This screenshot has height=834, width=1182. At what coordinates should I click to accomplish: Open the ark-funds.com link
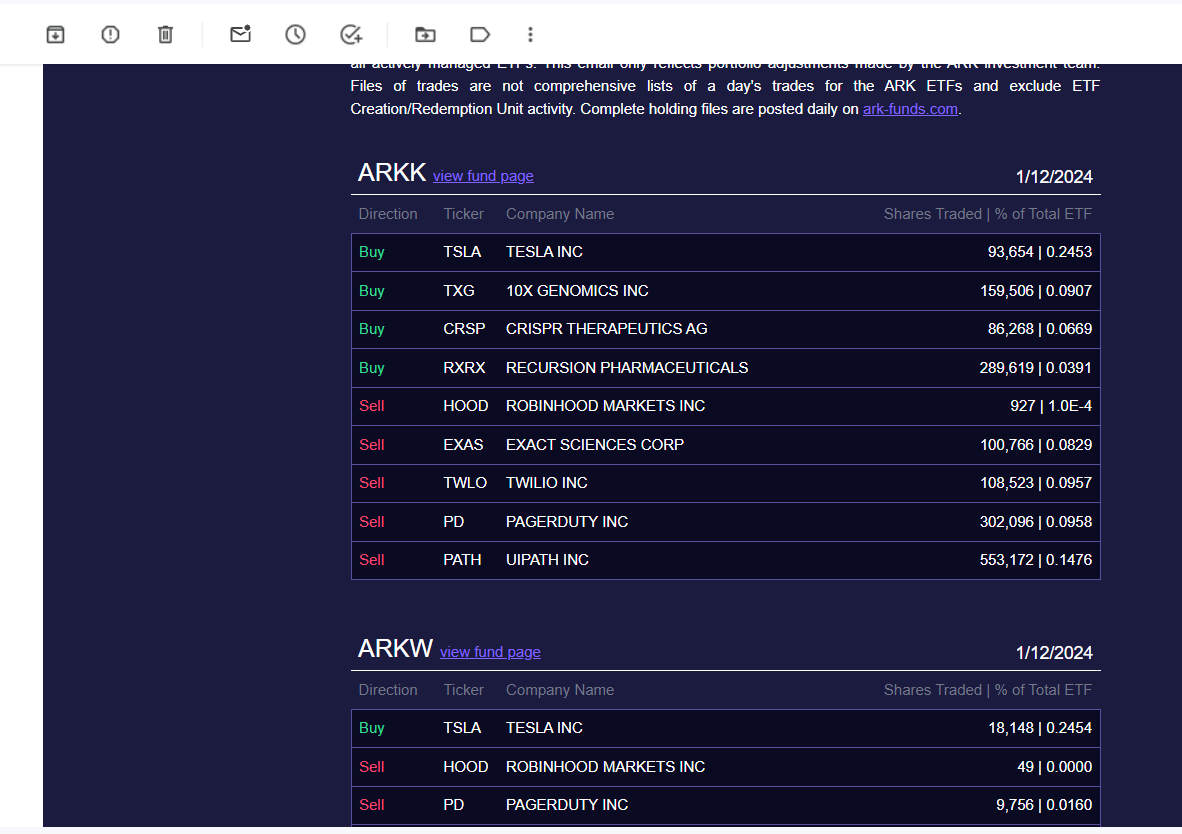coord(910,108)
